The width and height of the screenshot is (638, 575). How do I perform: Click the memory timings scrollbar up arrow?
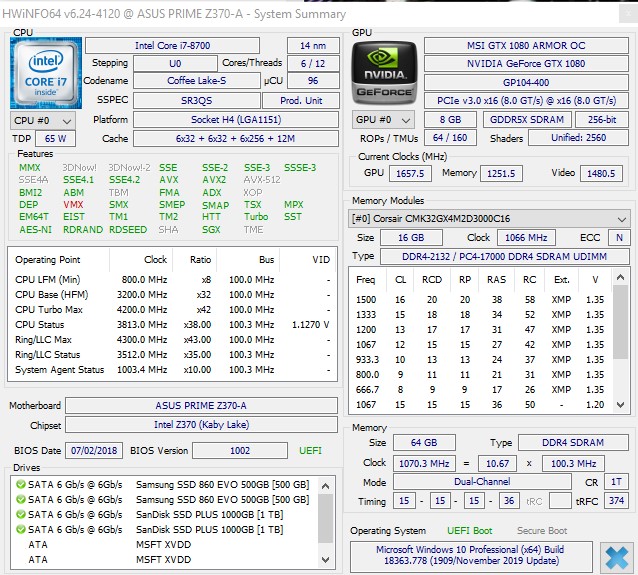[x=620, y=278]
